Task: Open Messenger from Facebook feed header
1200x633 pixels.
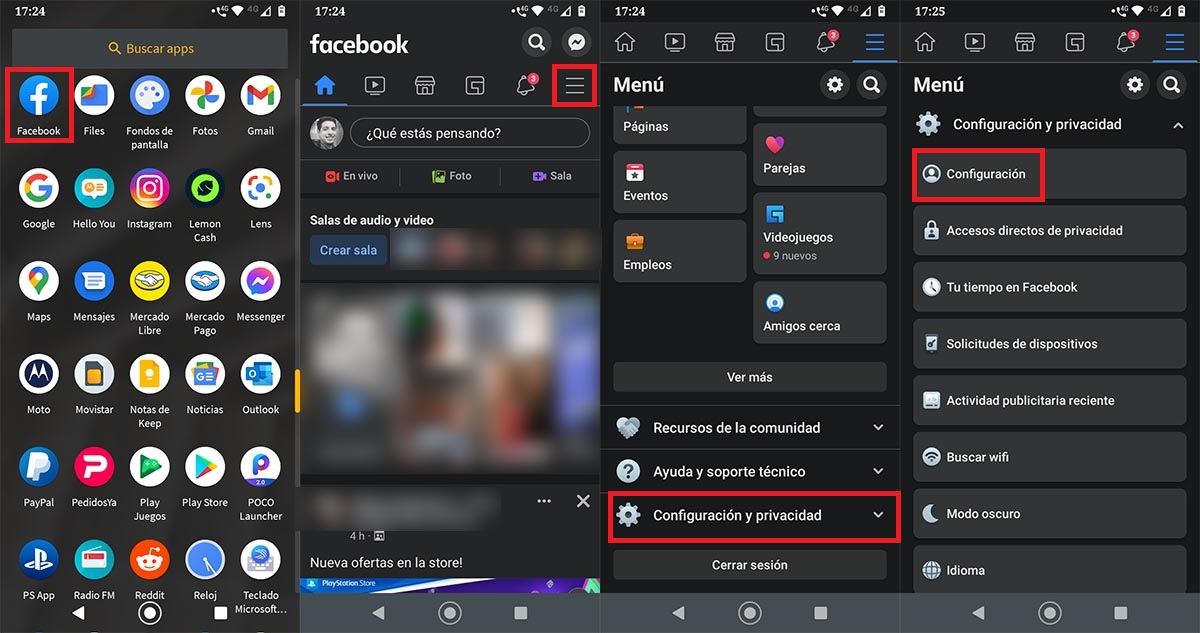Action: (x=576, y=43)
